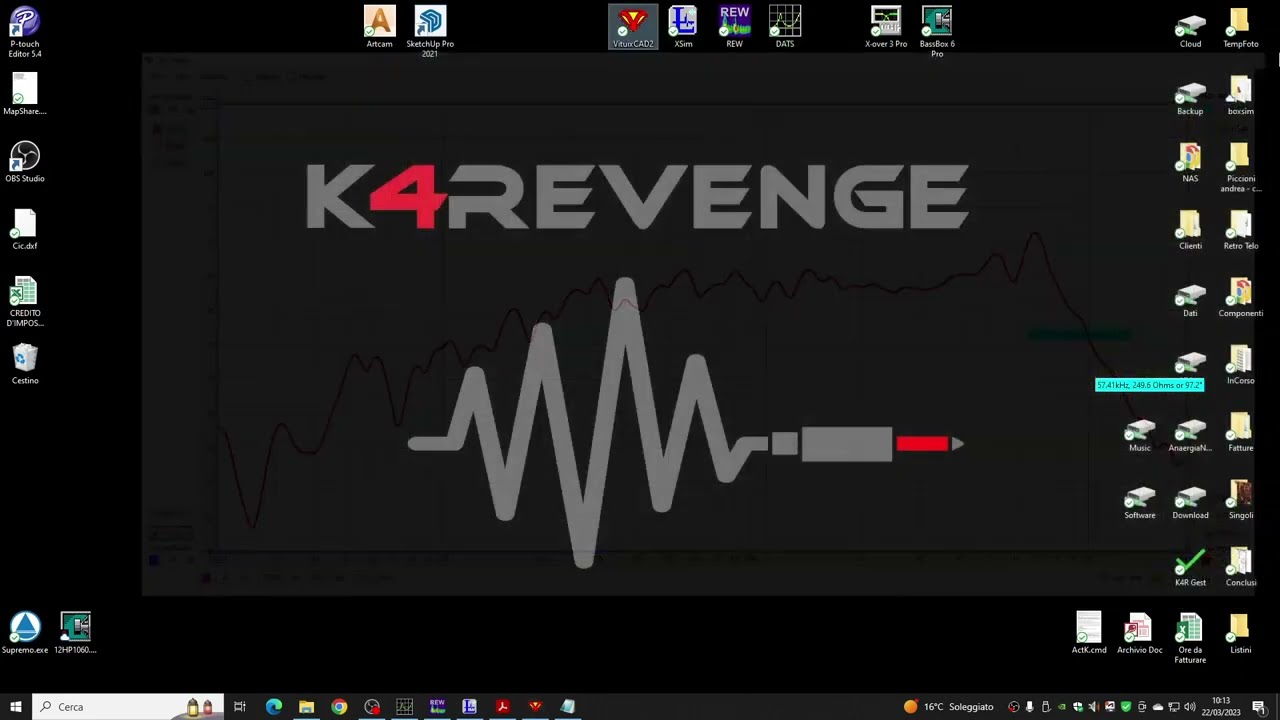Open the Componenti folder
The width and height of the screenshot is (1280, 720).
point(1240,297)
